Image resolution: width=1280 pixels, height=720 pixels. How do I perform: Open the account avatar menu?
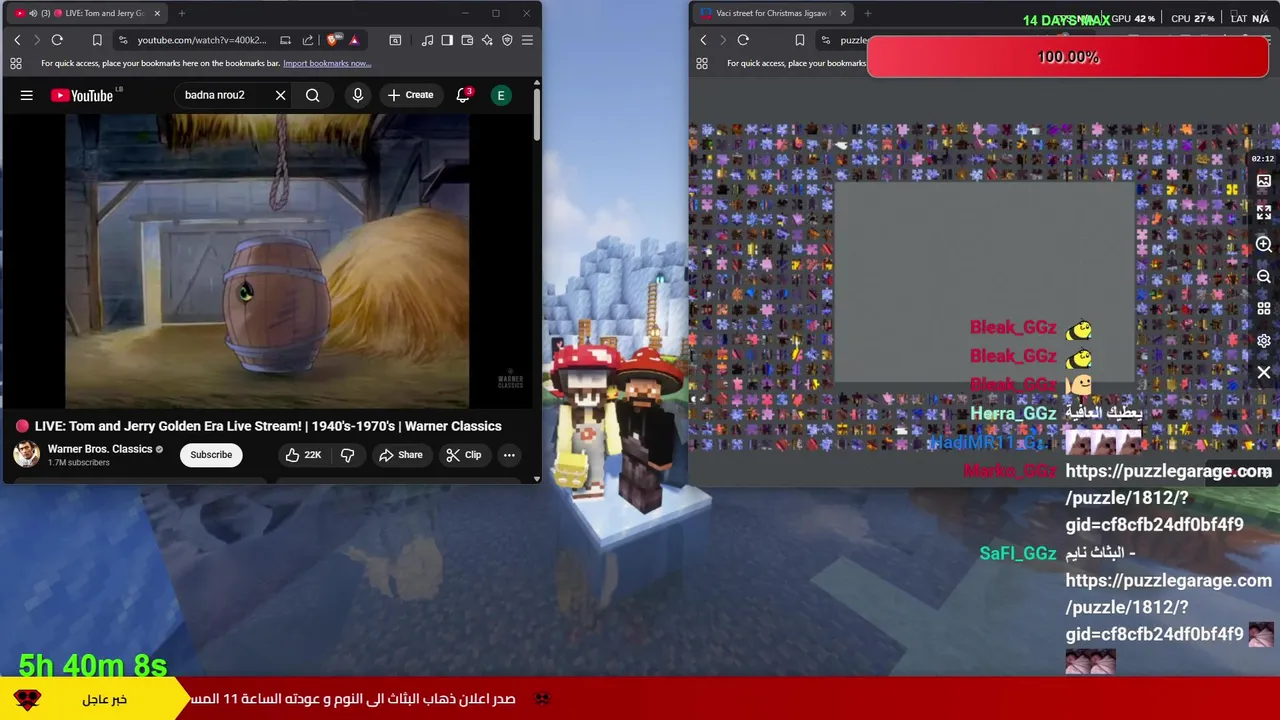501,95
